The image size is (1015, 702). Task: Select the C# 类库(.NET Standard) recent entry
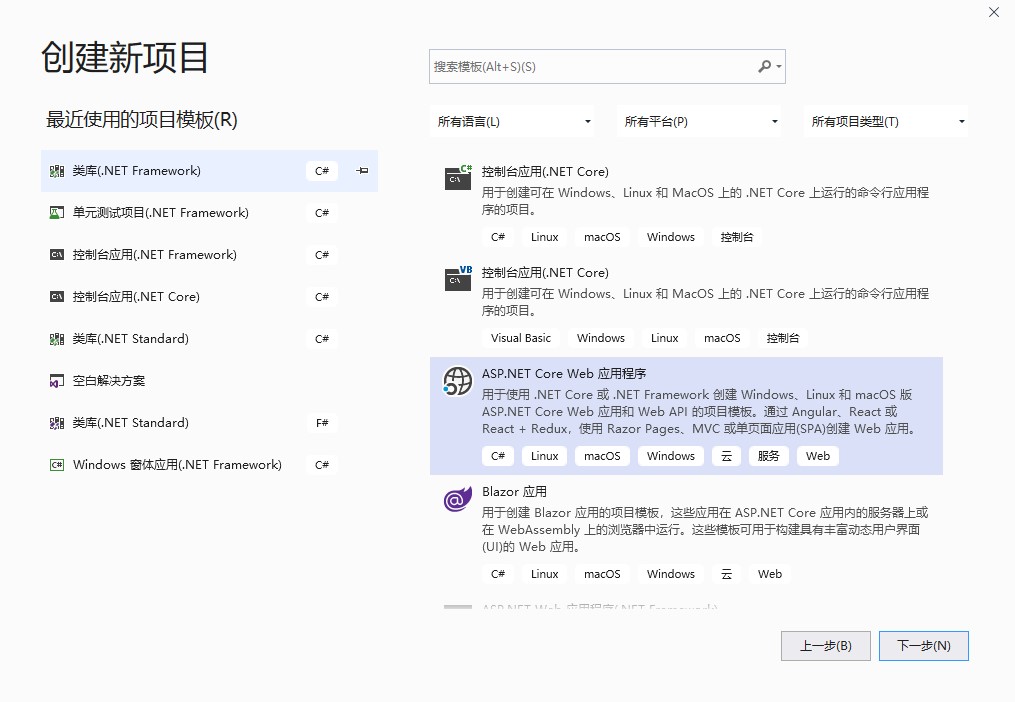pos(209,339)
